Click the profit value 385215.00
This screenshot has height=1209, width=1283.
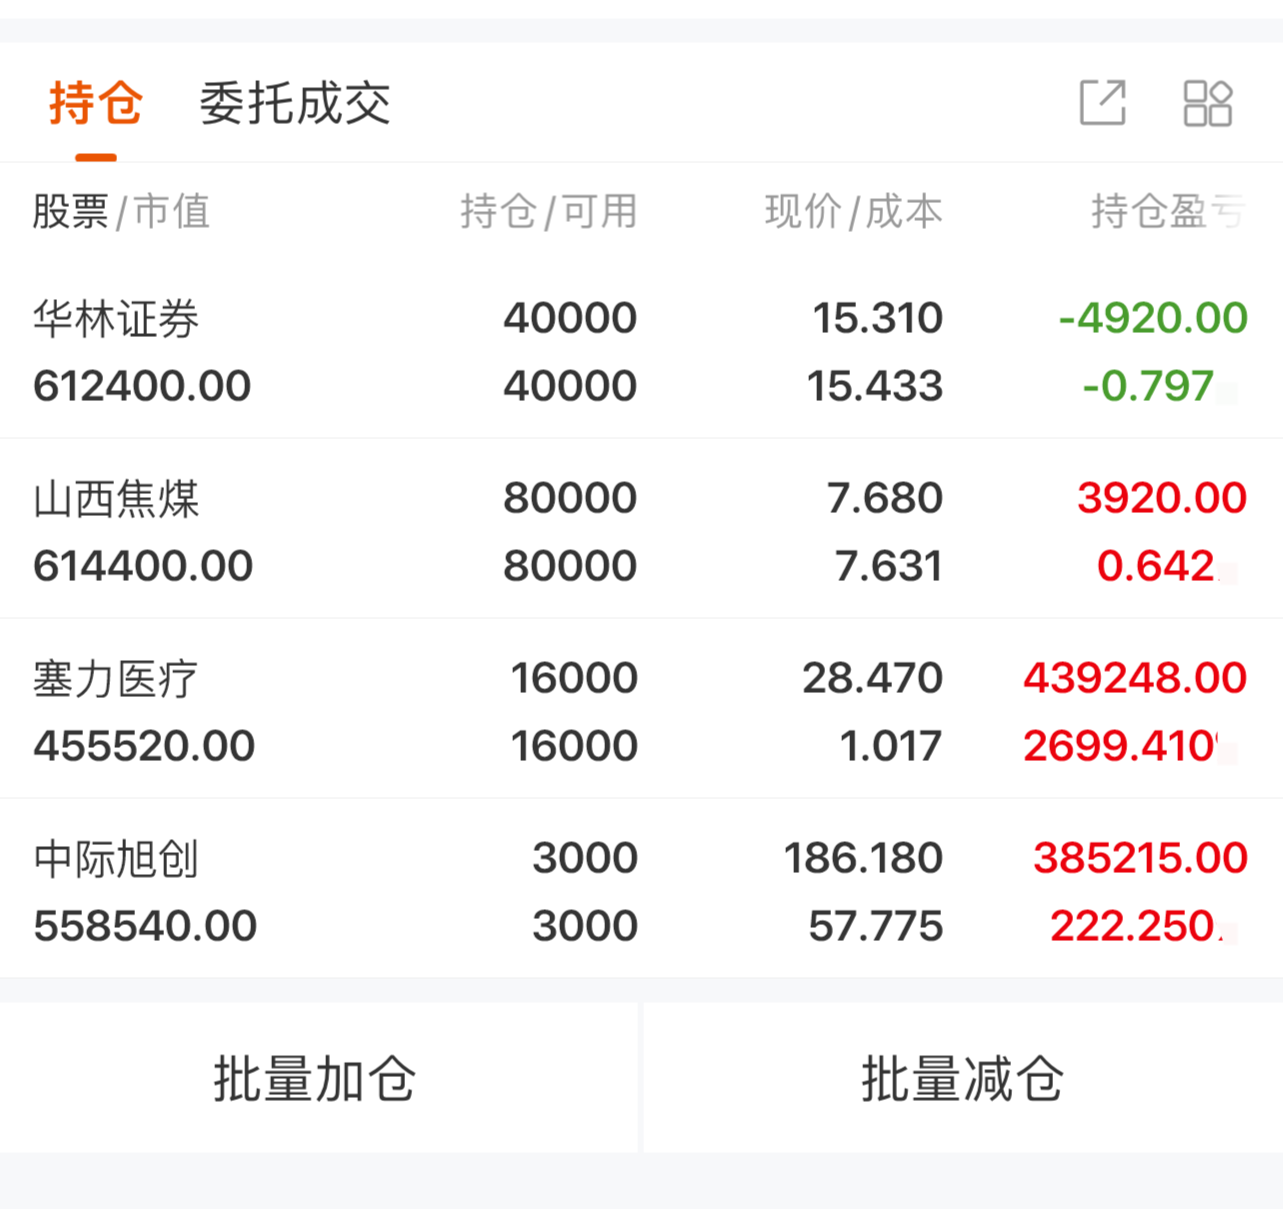pyautogui.click(x=1140, y=858)
